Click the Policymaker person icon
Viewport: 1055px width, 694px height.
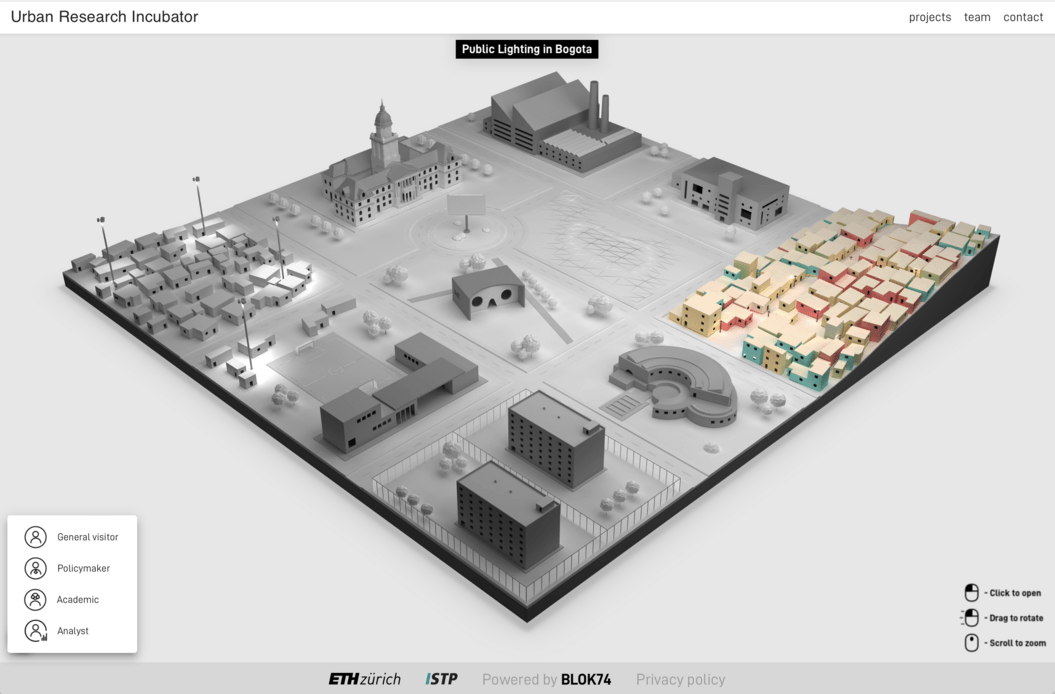(x=36, y=568)
